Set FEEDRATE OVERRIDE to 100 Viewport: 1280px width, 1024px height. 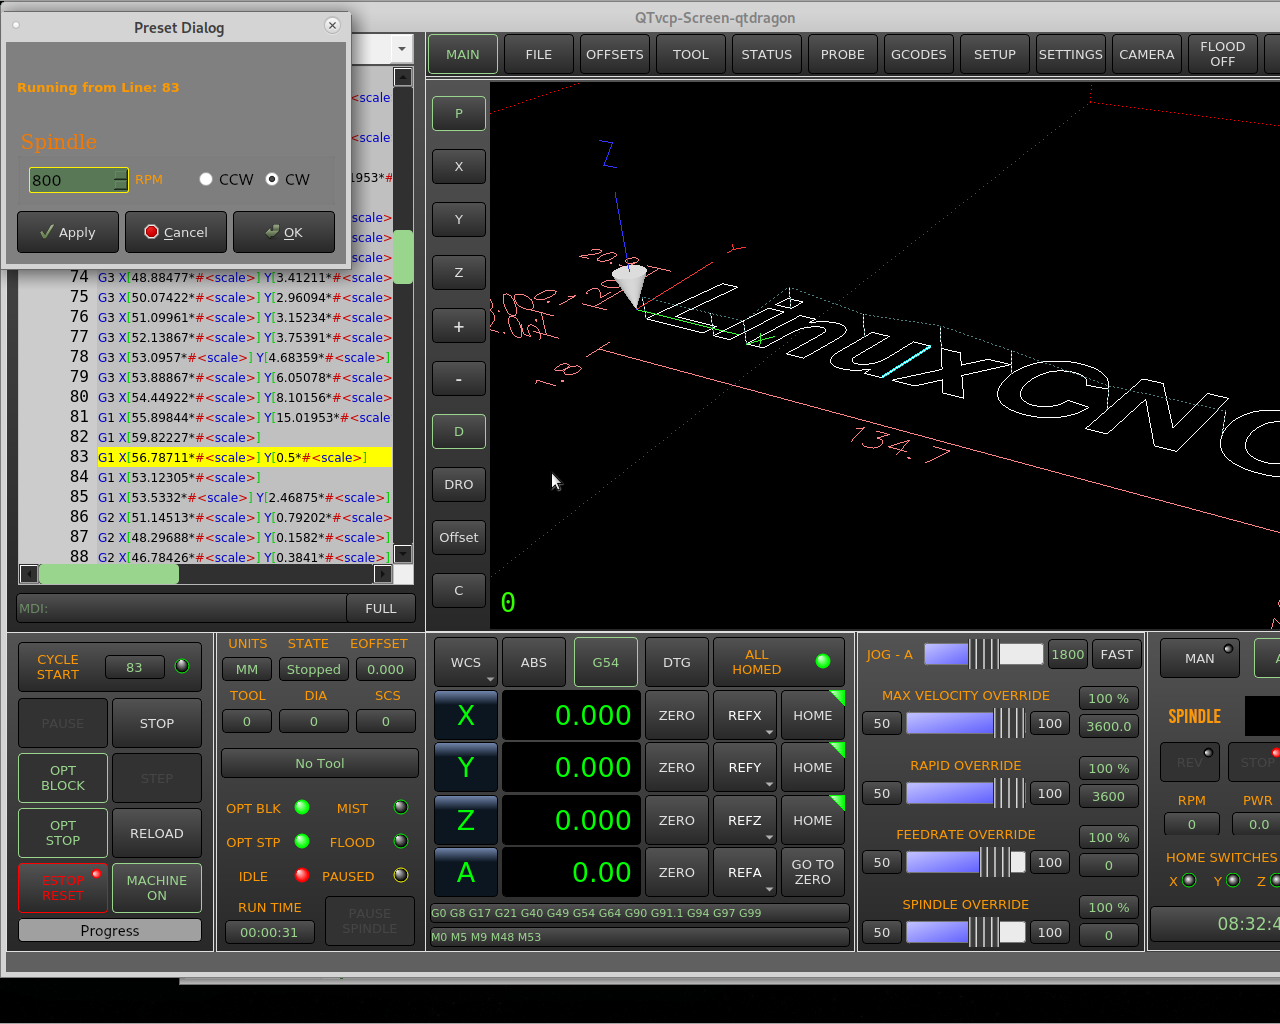1050,862
